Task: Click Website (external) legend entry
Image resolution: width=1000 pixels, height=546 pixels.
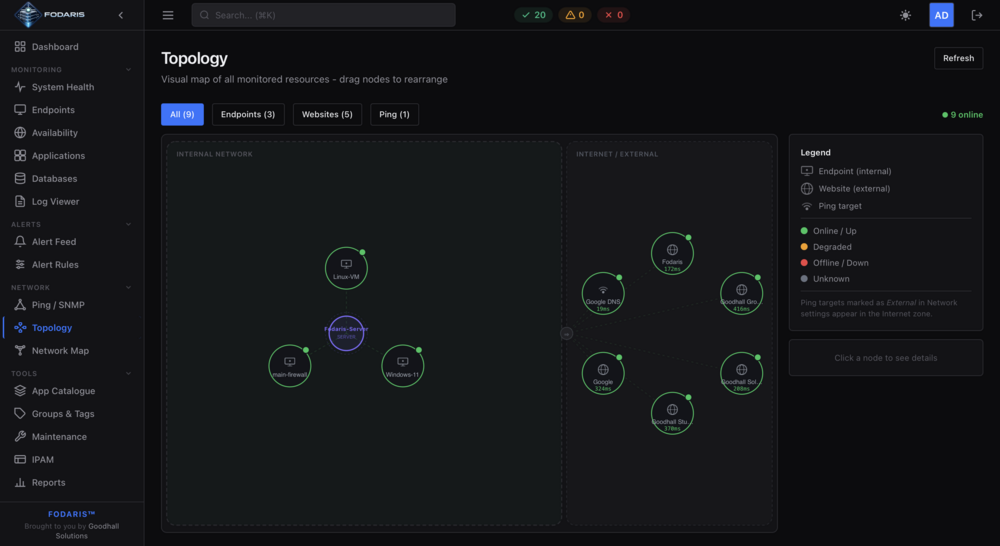Action: (x=846, y=188)
